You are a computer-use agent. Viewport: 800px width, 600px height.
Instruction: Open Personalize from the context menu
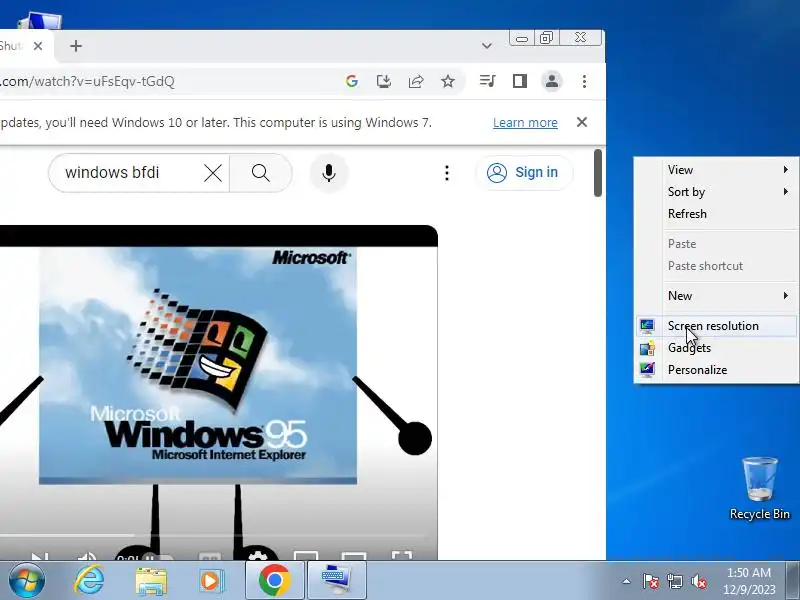pos(716,370)
